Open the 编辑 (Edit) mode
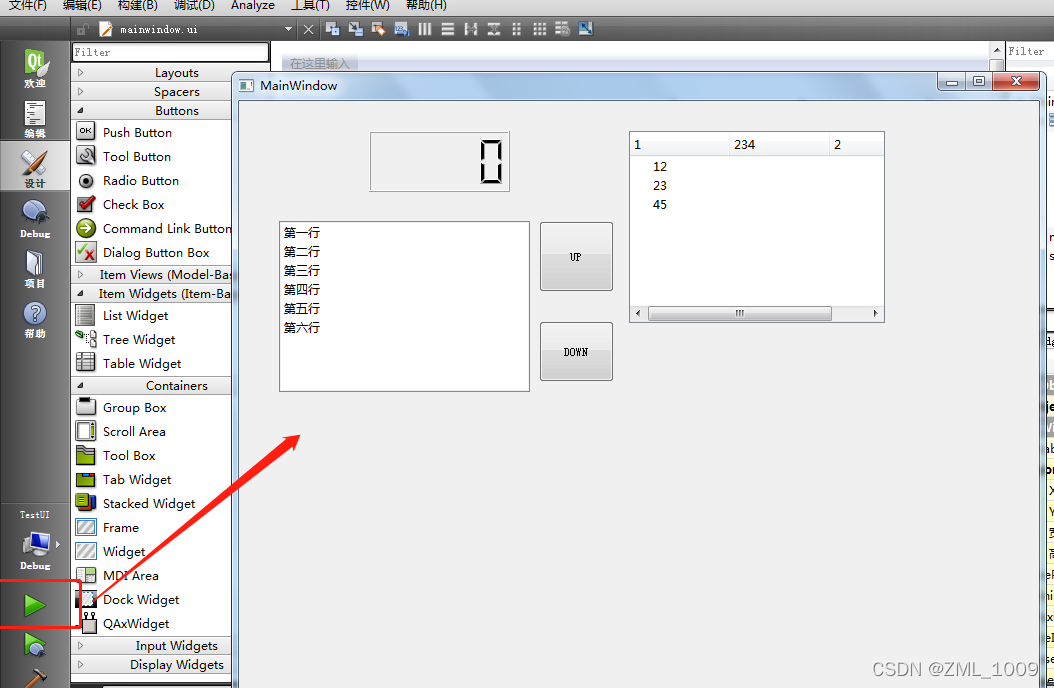Screen dimensions: 1054x688 pos(35,120)
